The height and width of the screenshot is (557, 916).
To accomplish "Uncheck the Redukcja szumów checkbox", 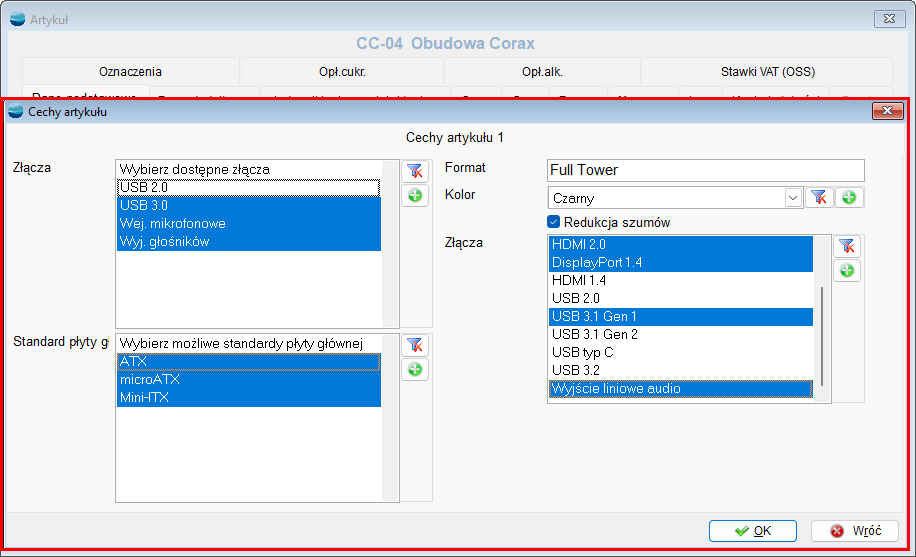I will coord(554,222).
